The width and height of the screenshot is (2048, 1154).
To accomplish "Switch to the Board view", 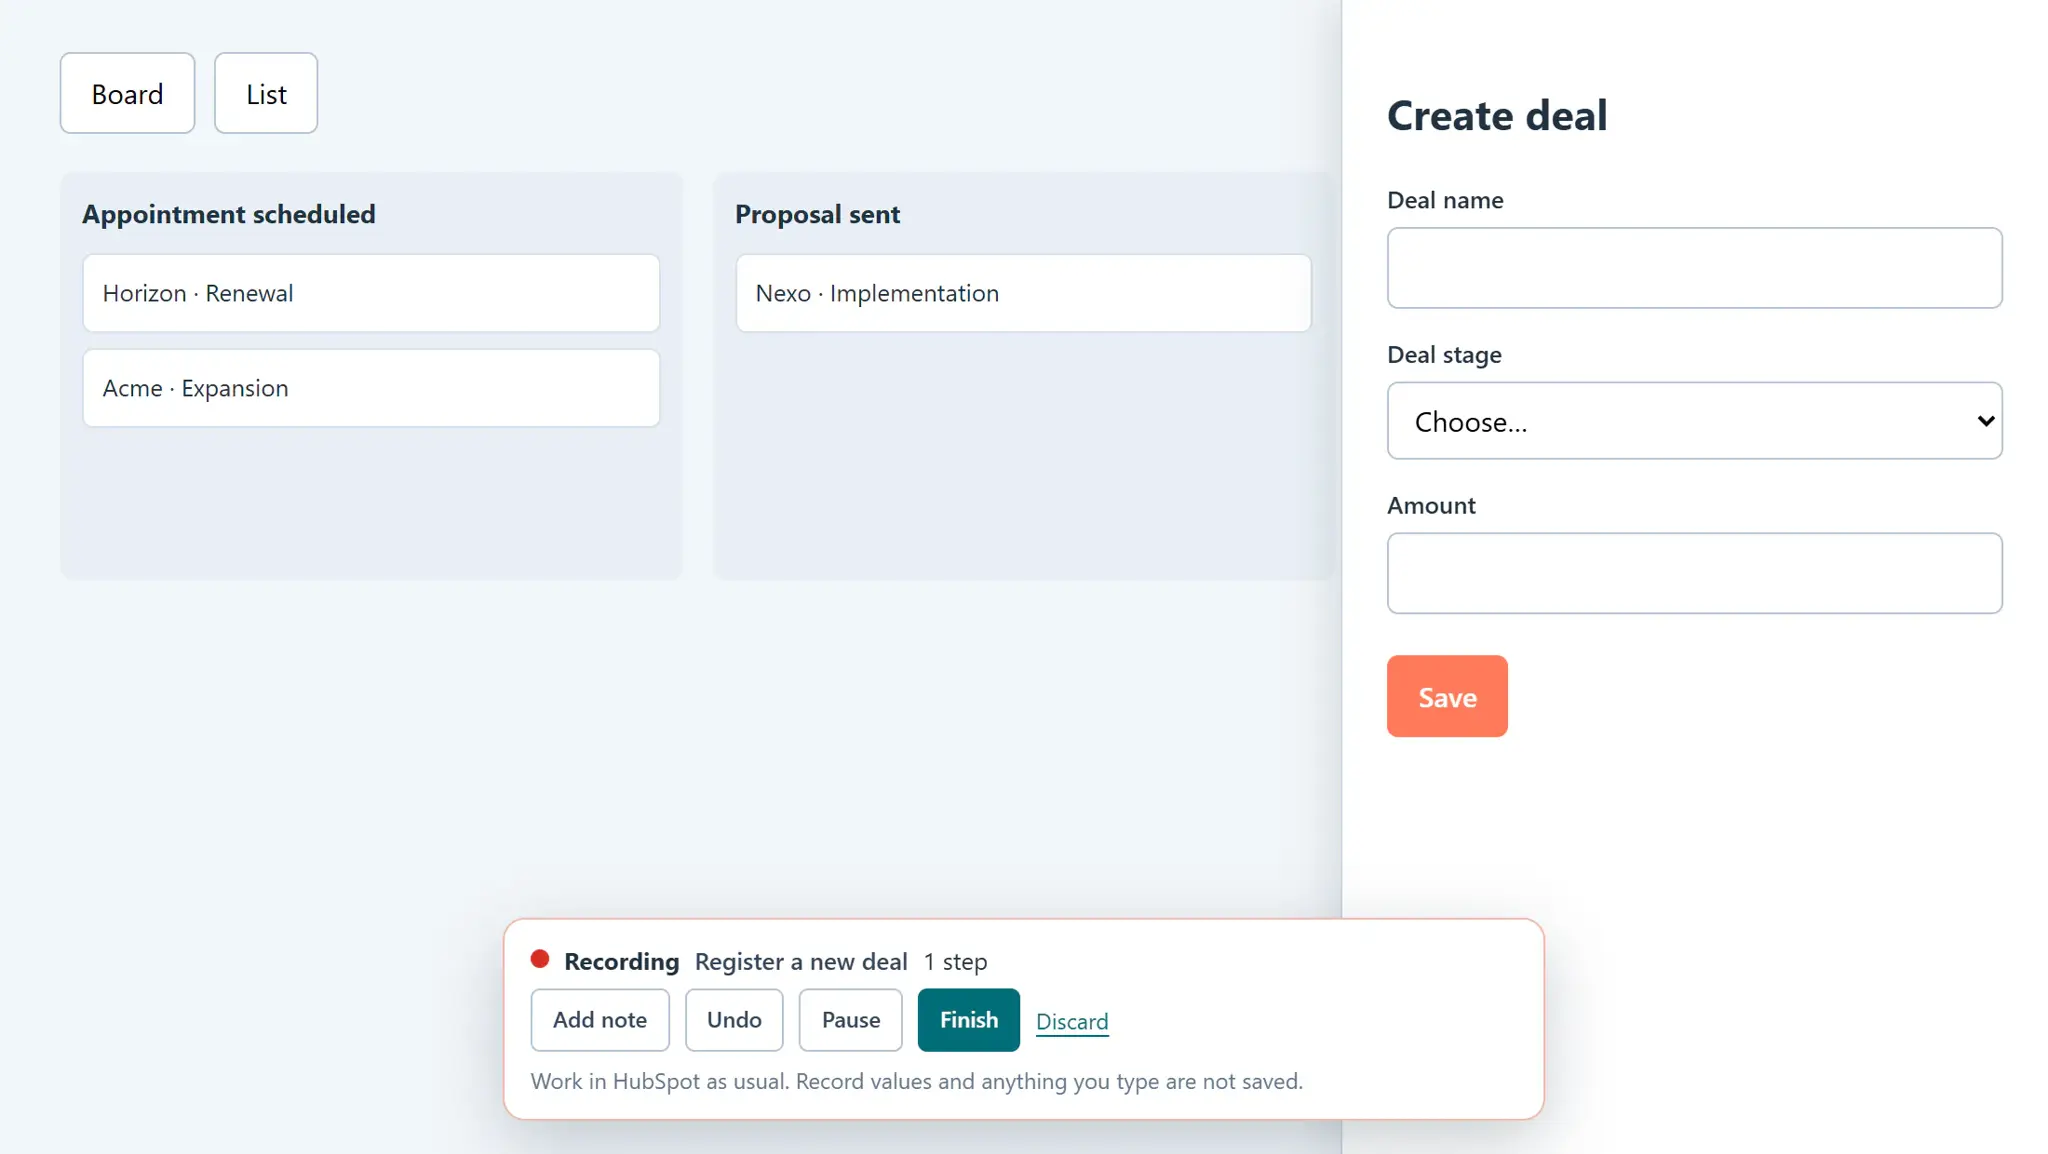I will click(x=127, y=93).
